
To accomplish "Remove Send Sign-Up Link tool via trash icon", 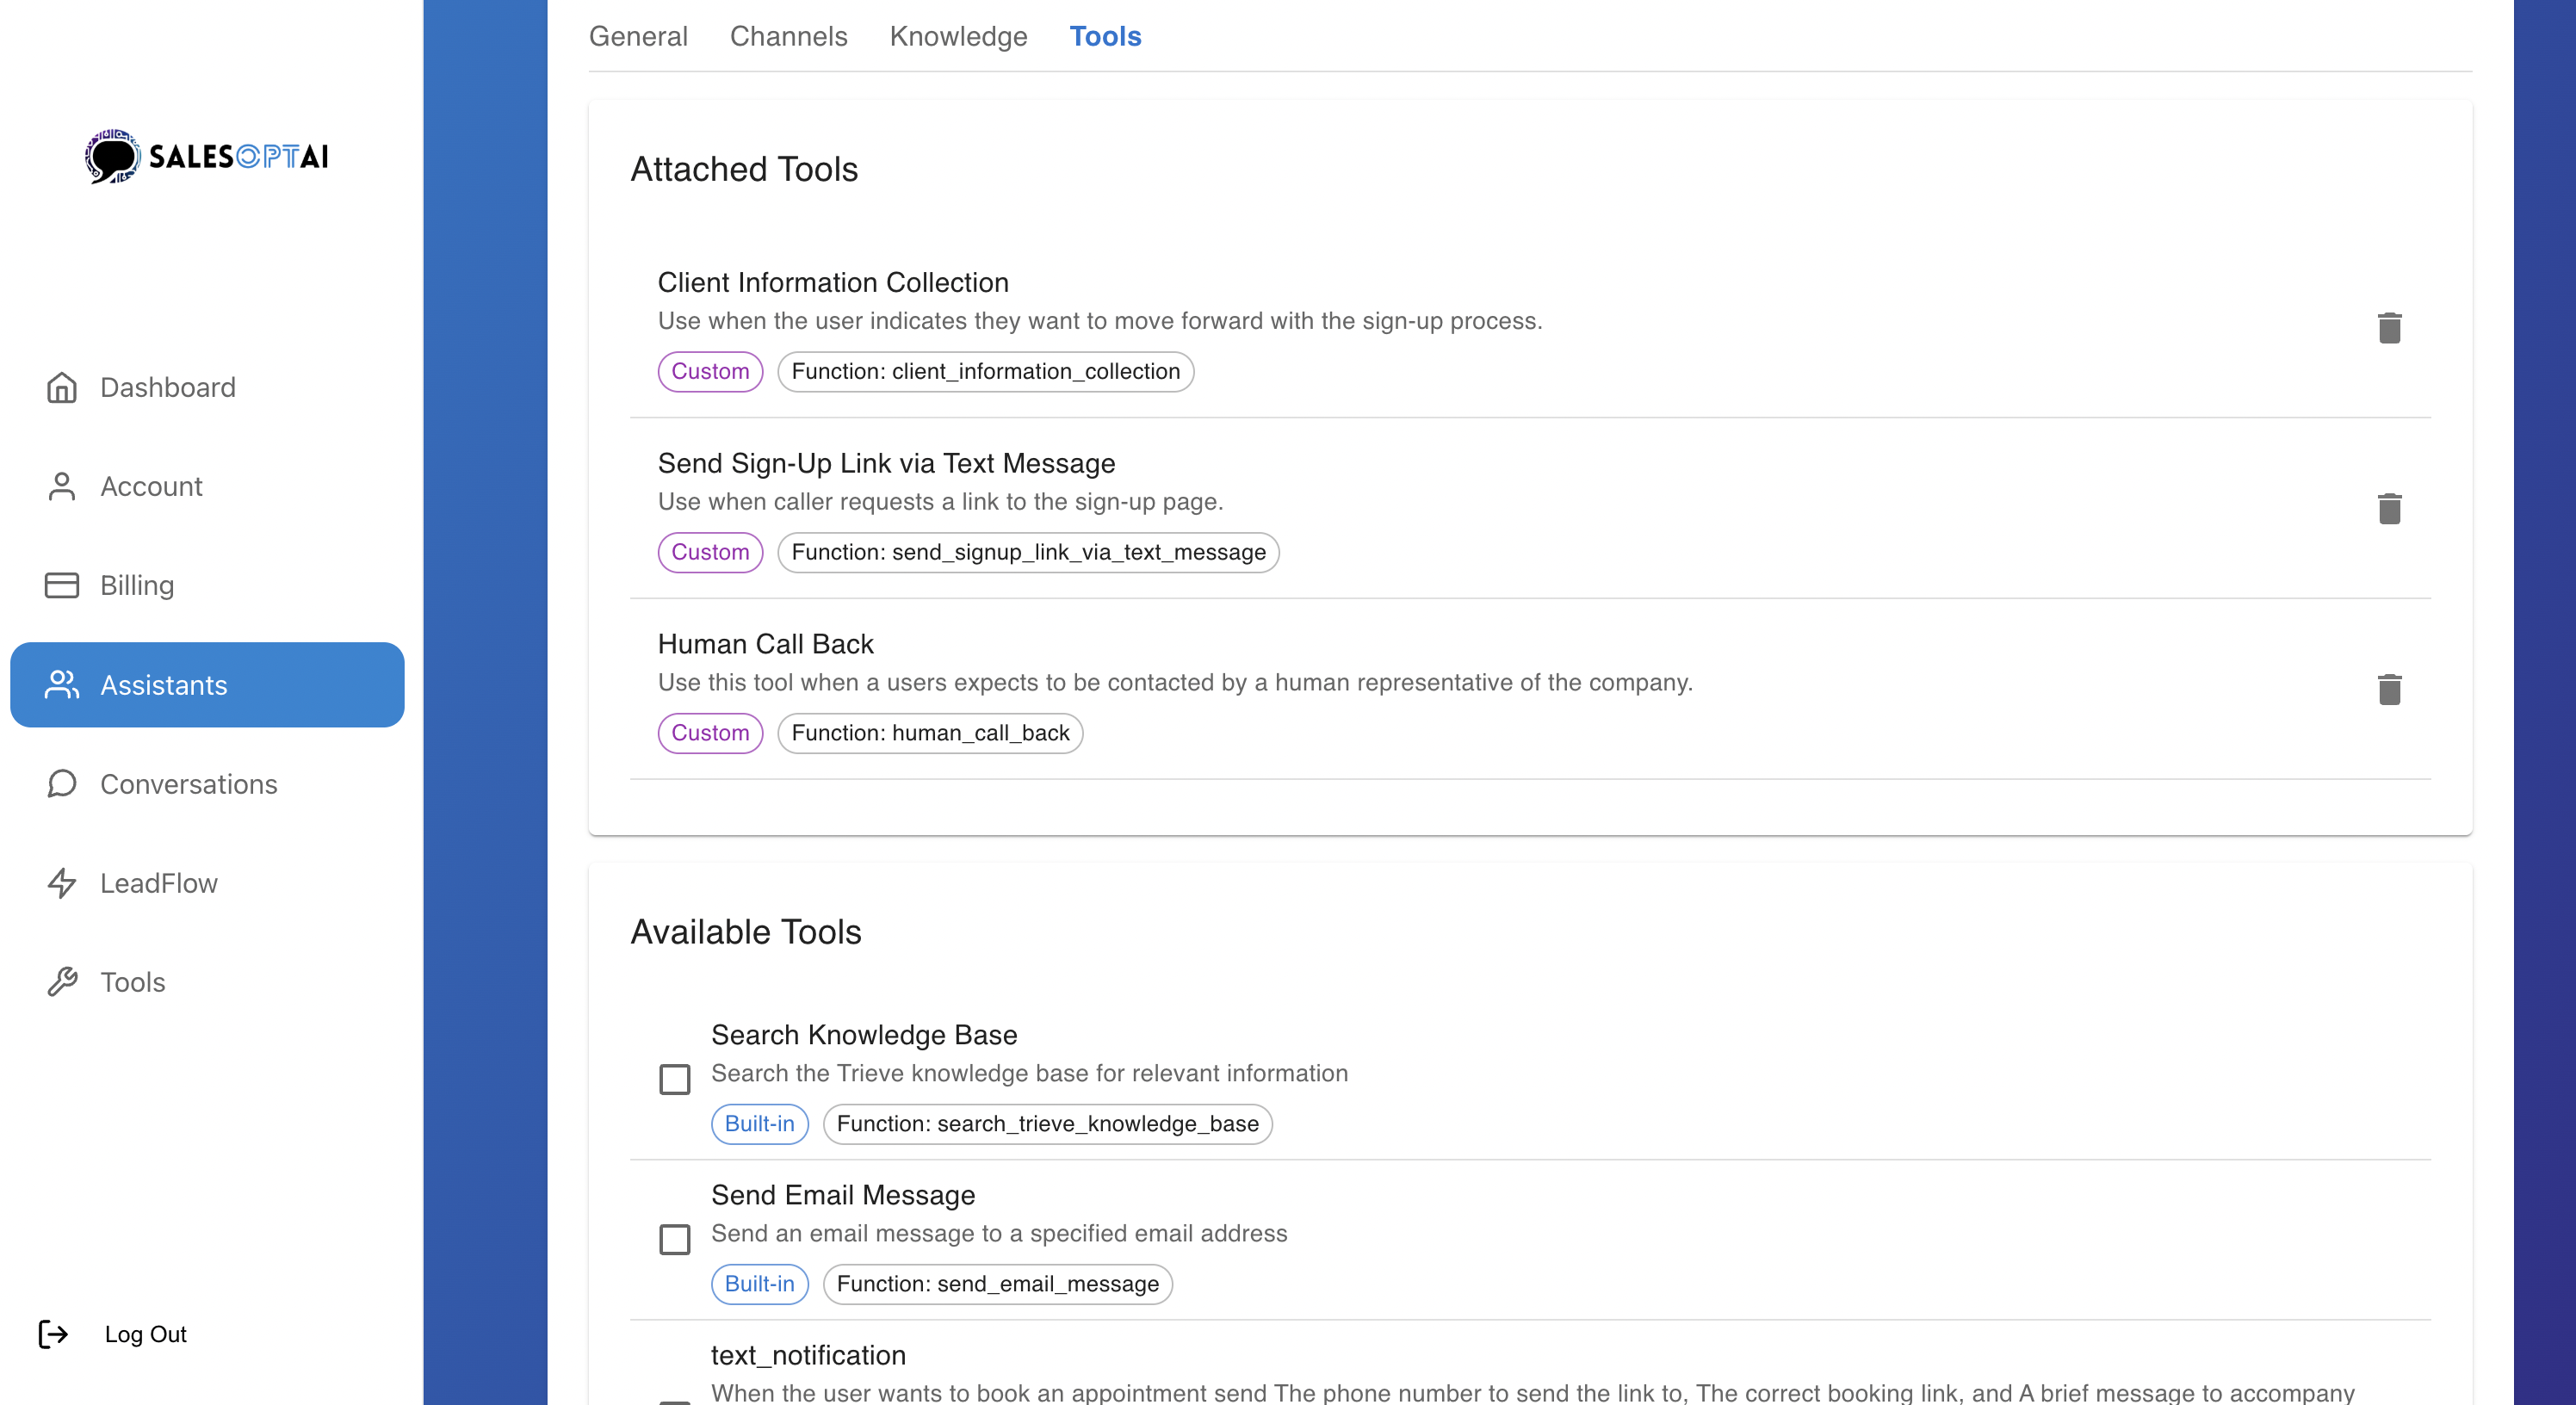I will [x=2389, y=509].
